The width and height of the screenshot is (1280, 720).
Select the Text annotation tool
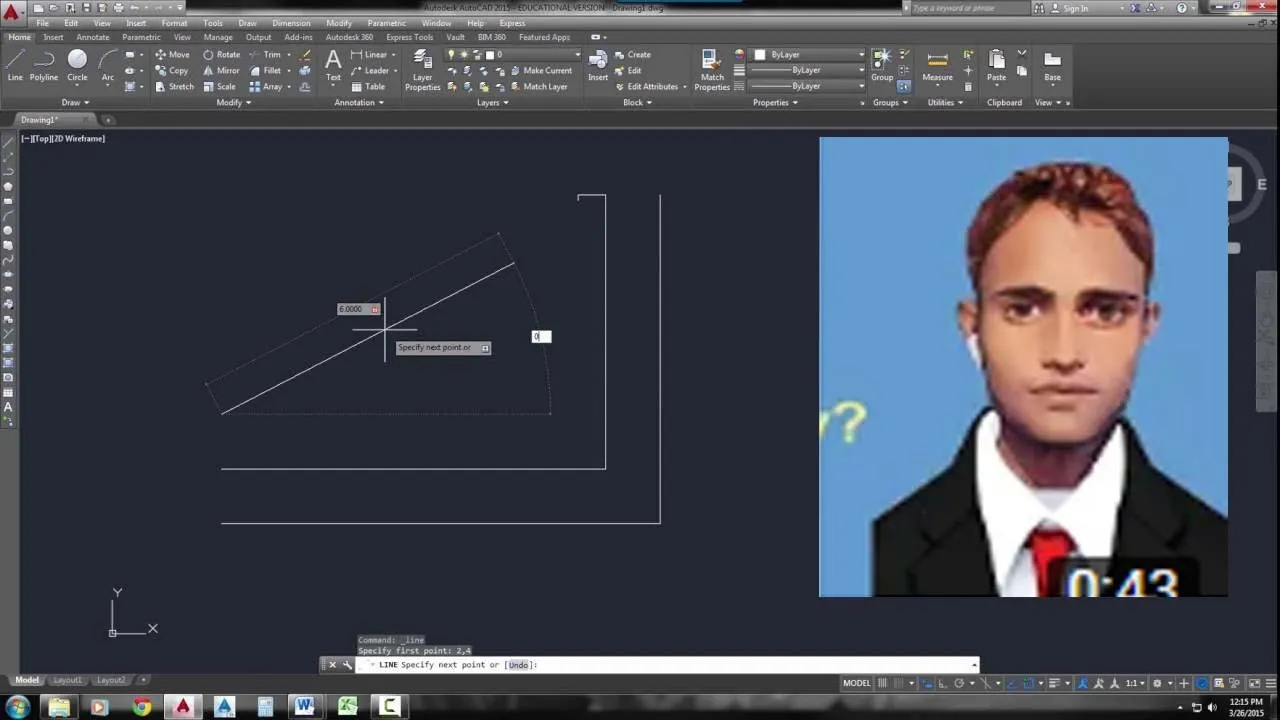333,65
